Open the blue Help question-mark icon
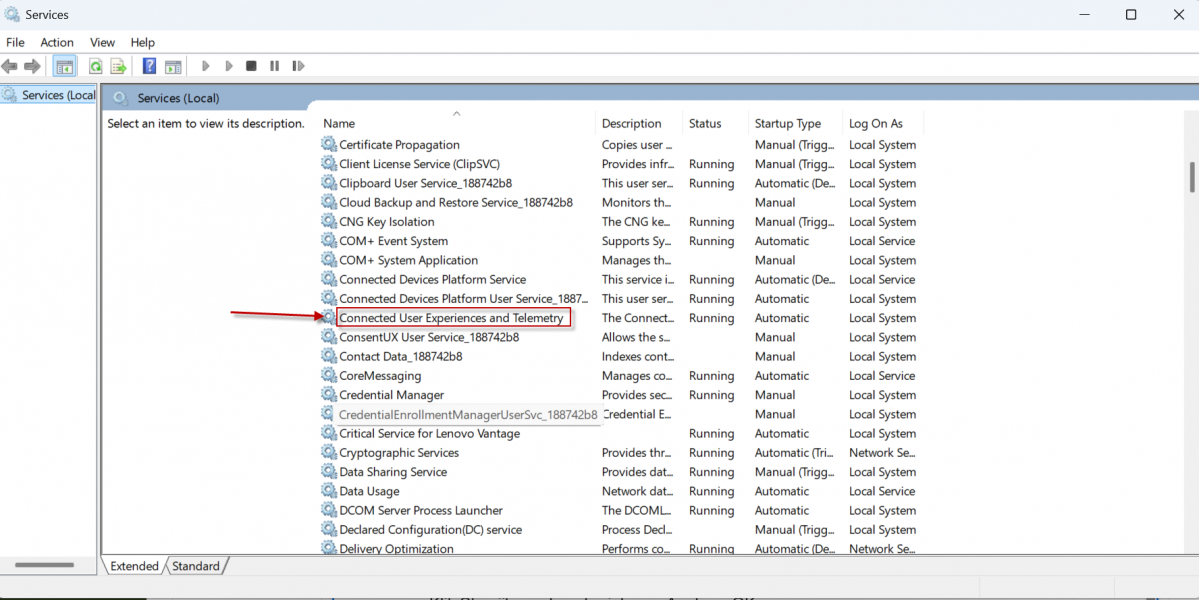 (x=149, y=66)
